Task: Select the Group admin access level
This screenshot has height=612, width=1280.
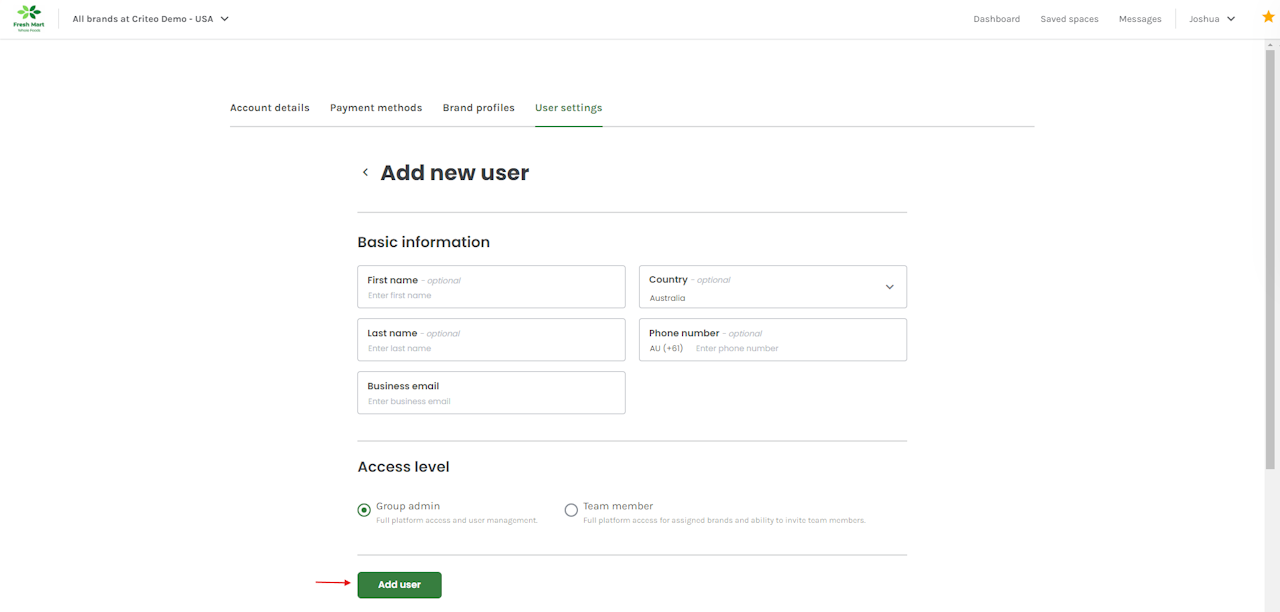Action: click(x=364, y=510)
